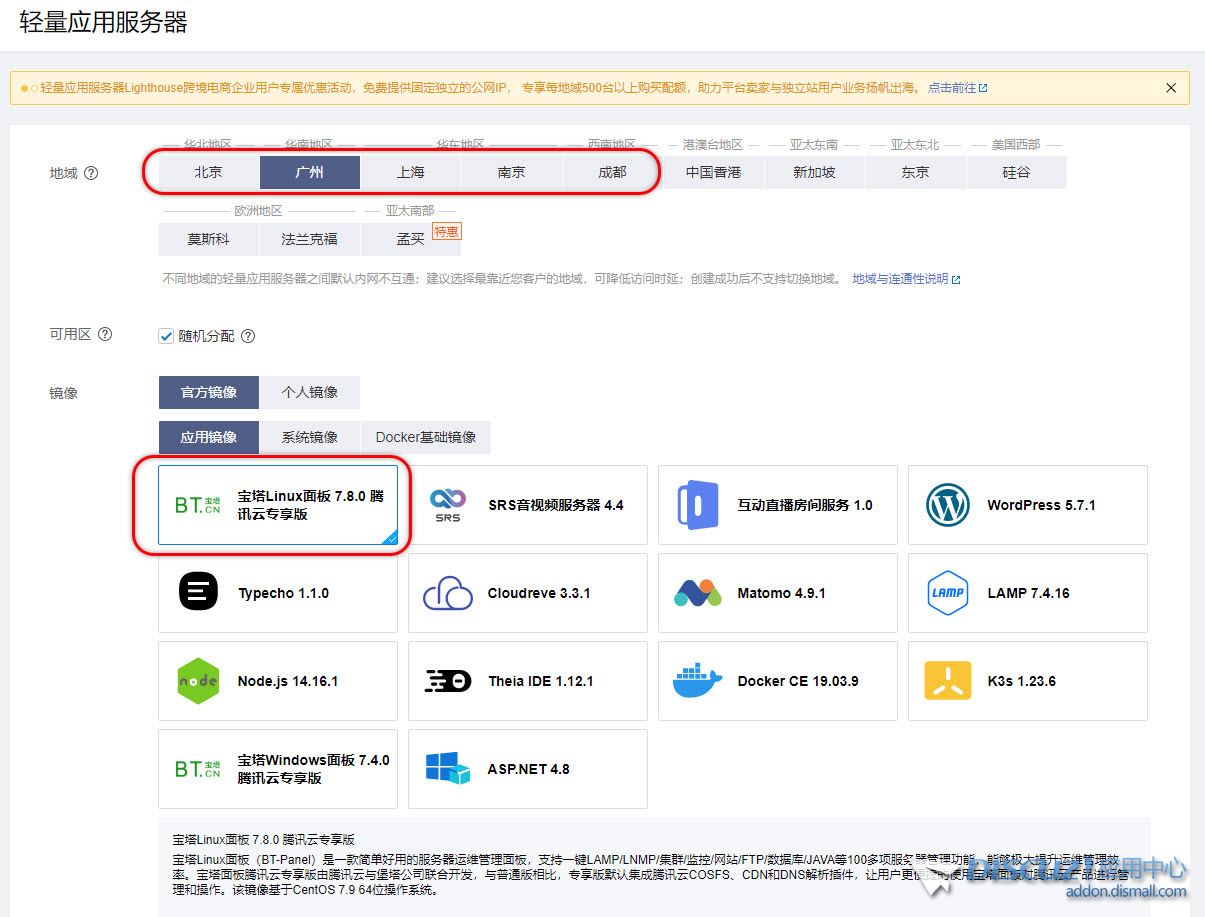The image size is (1205, 917).
Task: Choose the Theia IDE 1.12.1 image card
Action: (528, 681)
